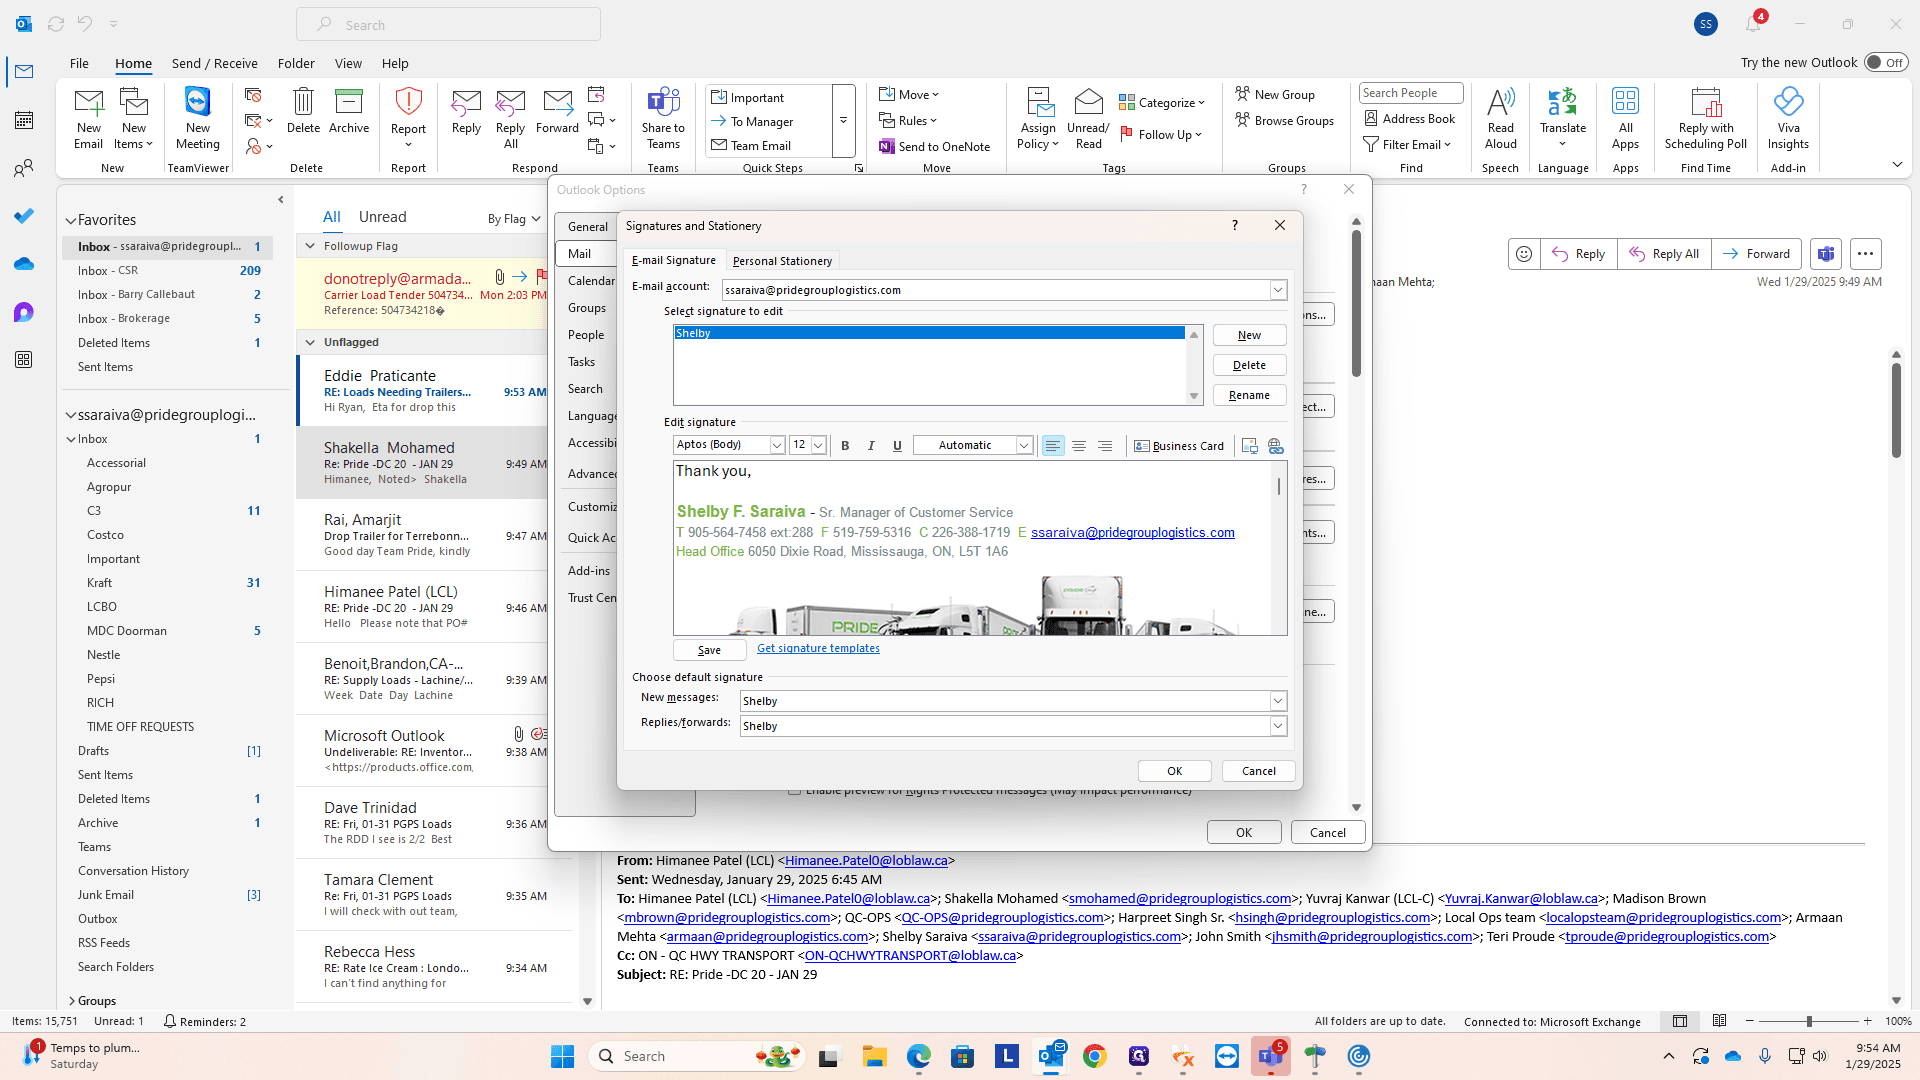Open the signature font name dropdown

pyautogui.click(x=777, y=445)
